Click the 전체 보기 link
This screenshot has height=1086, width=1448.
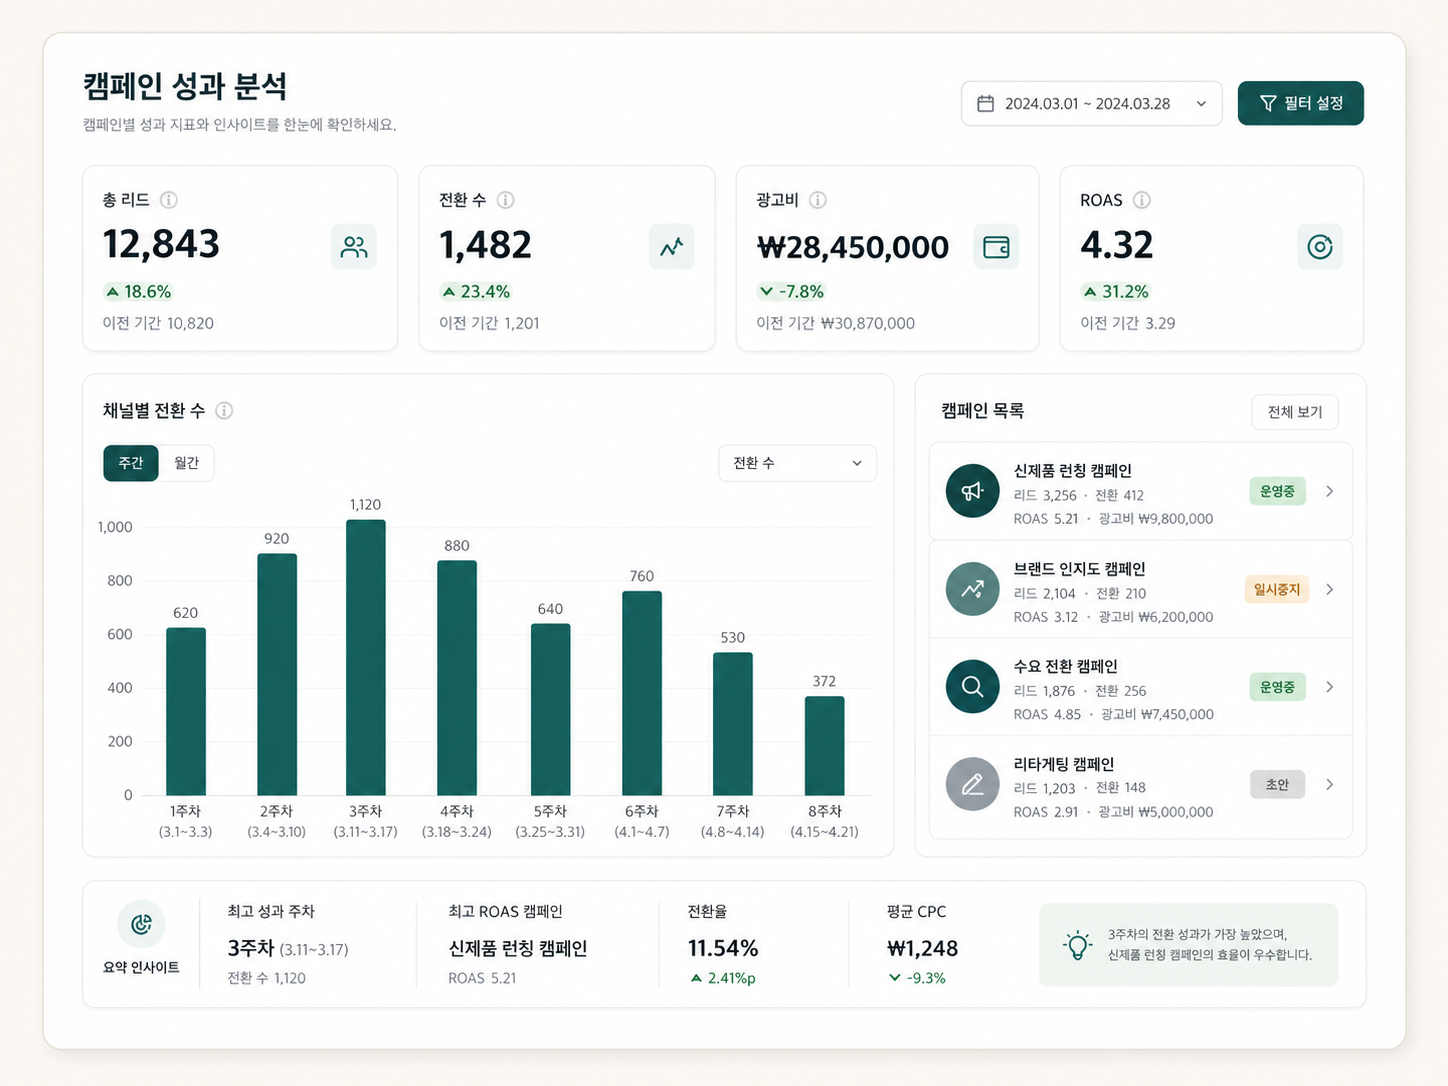click(1294, 411)
